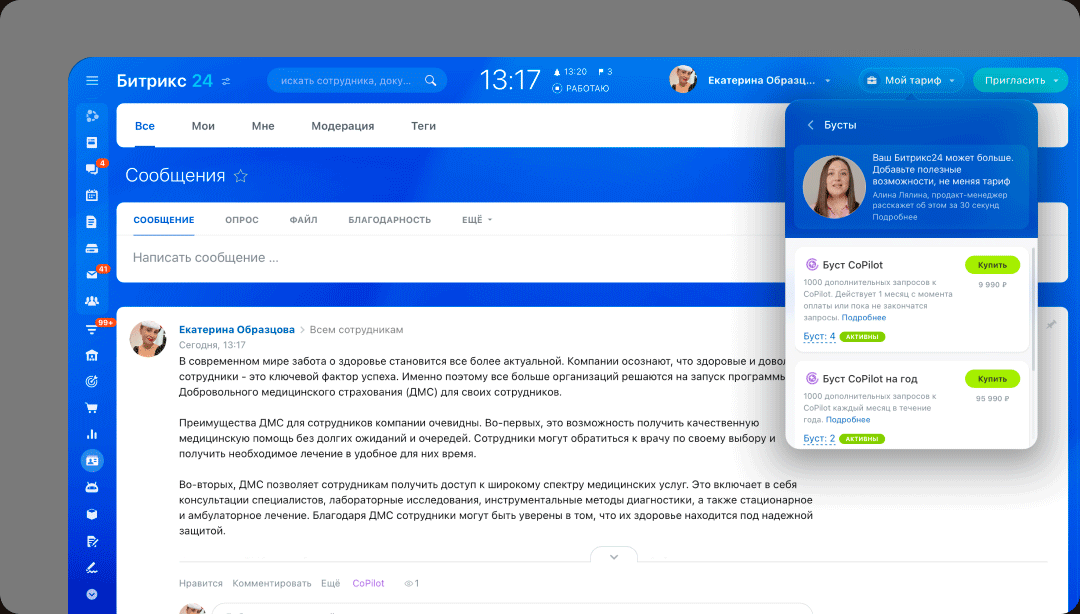The image size is (1080, 614).
Task: Select the Мои tab
Action: [203, 126]
